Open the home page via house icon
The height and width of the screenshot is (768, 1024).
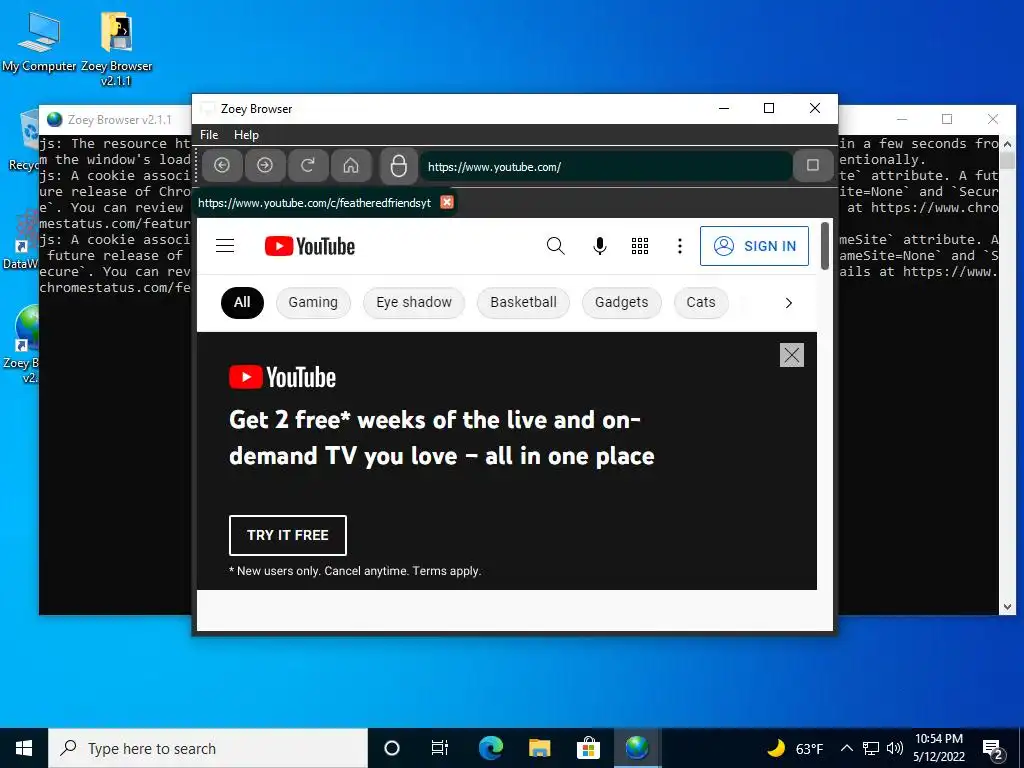351,166
